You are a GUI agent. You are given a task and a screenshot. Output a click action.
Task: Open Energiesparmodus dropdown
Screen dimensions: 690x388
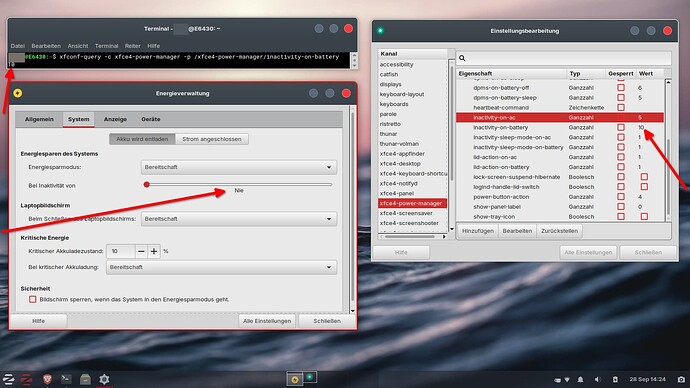239,167
